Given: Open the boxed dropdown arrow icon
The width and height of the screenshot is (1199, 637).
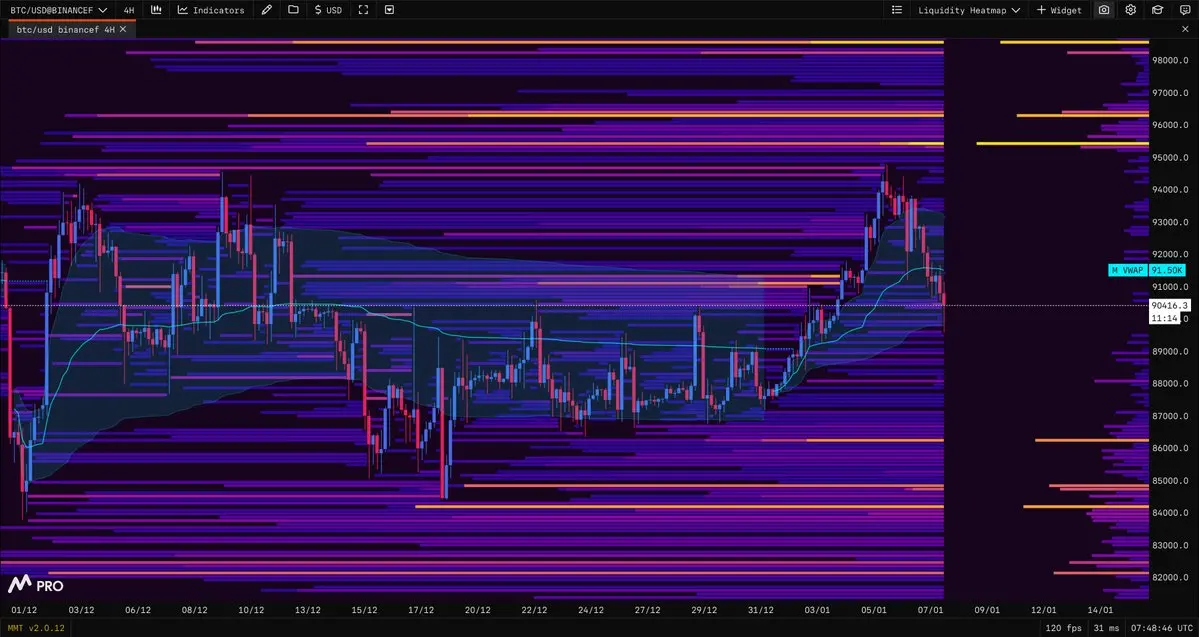Looking at the screenshot, I should click(389, 10).
